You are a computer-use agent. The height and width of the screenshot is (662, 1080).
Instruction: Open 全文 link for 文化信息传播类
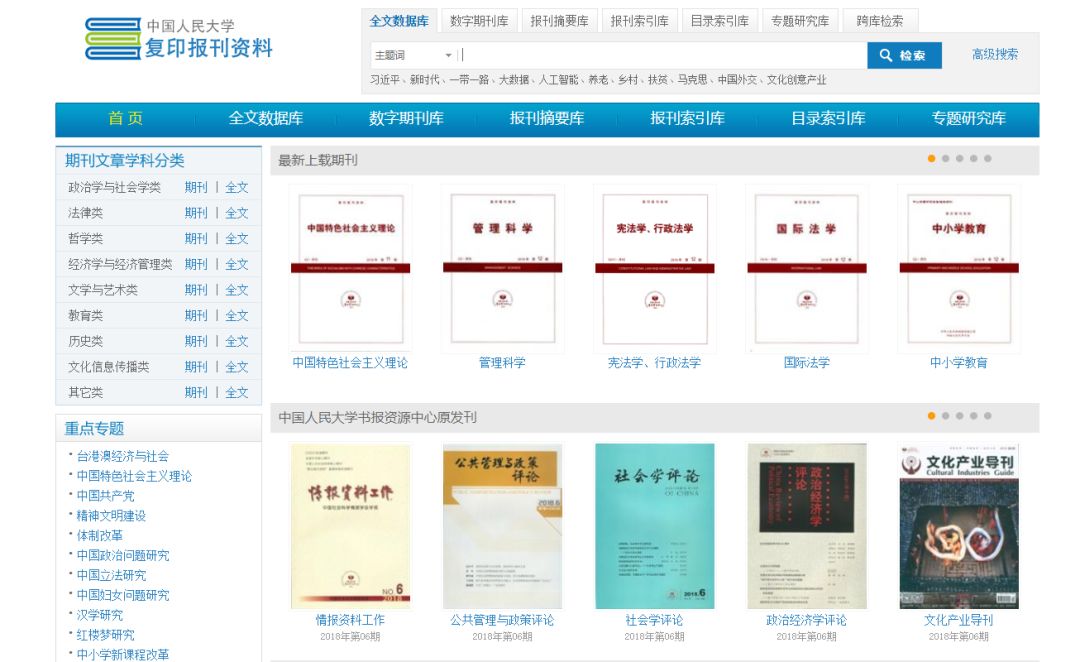click(x=236, y=366)
